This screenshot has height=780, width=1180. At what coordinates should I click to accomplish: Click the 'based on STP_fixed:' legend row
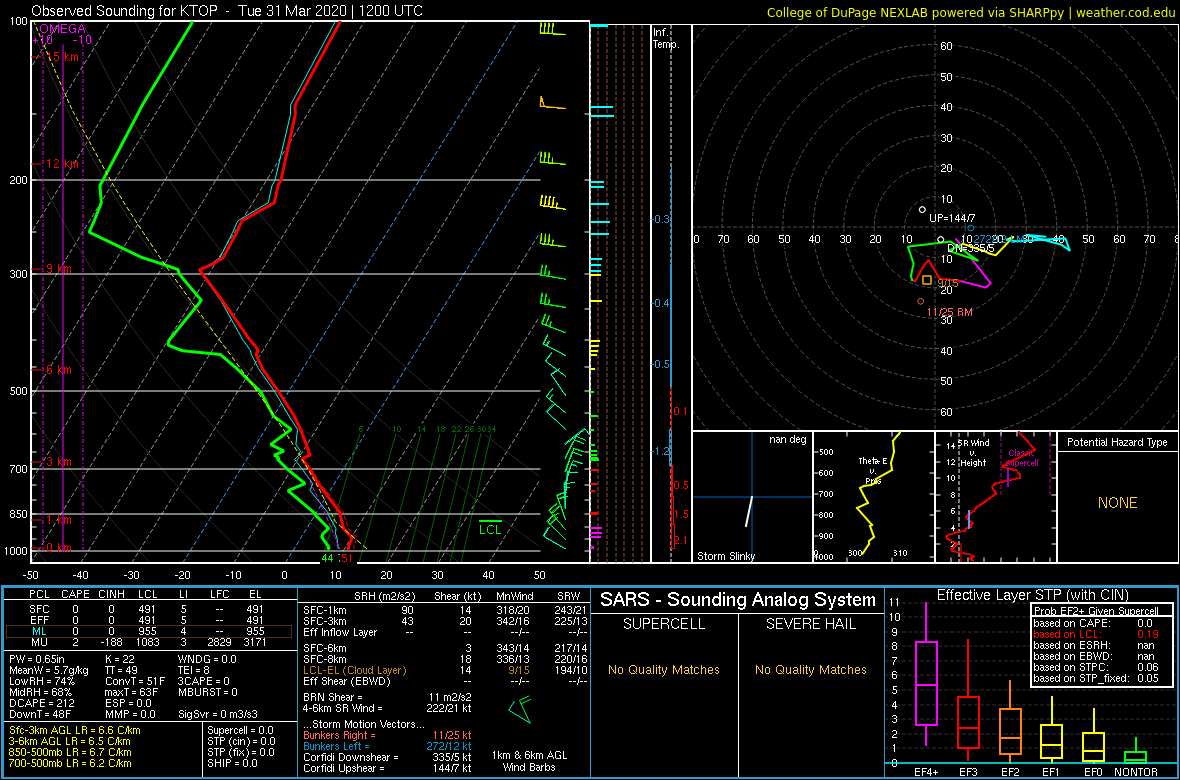(x=1096, y=678)
